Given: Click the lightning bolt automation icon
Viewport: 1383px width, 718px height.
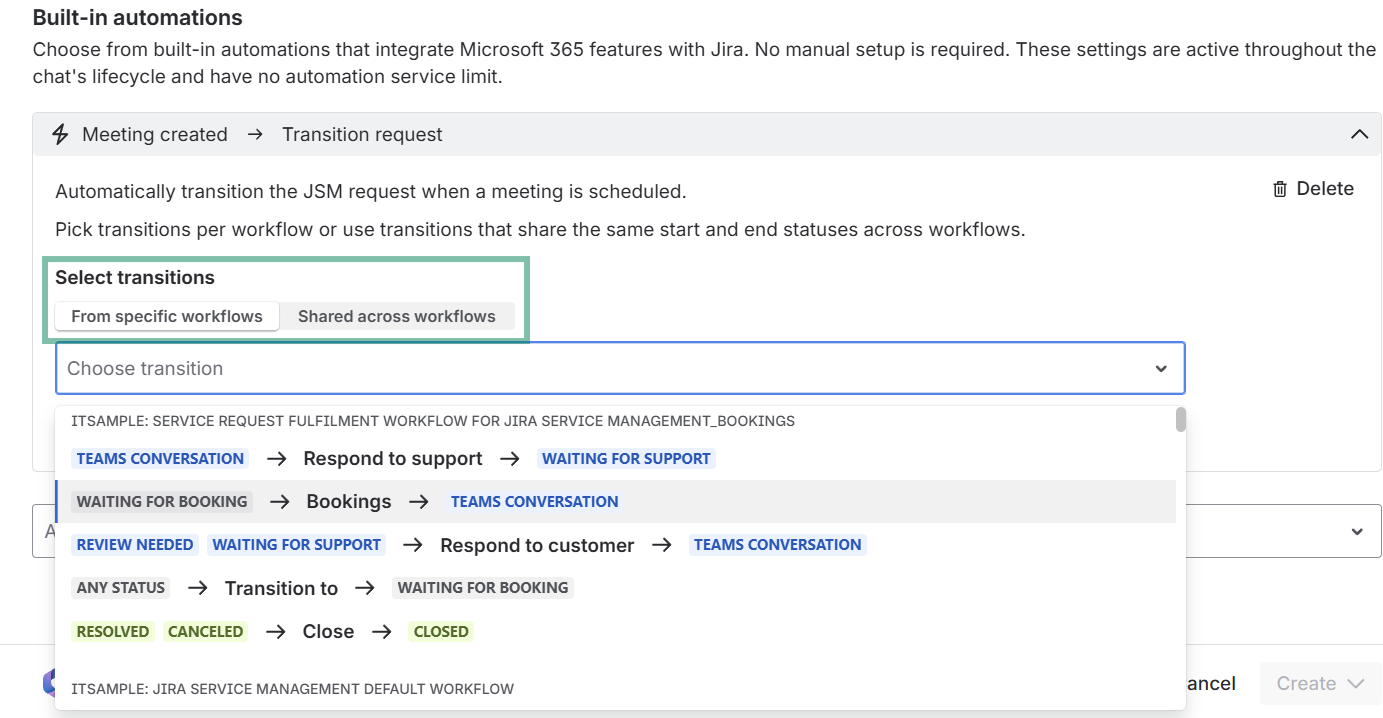Looking at the screenshot, I should (x=60, y=134).
